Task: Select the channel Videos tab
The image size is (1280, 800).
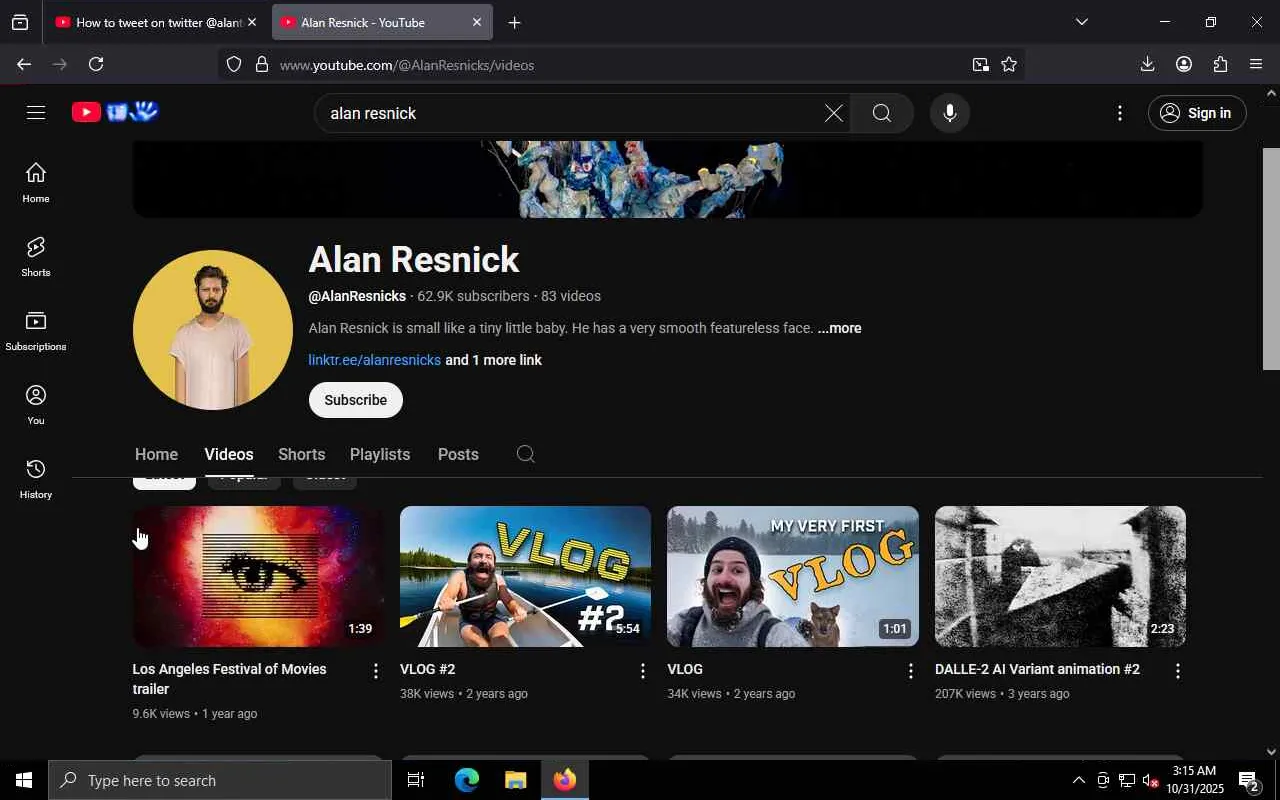Action: pyautogui.click(x=229, y=454)
